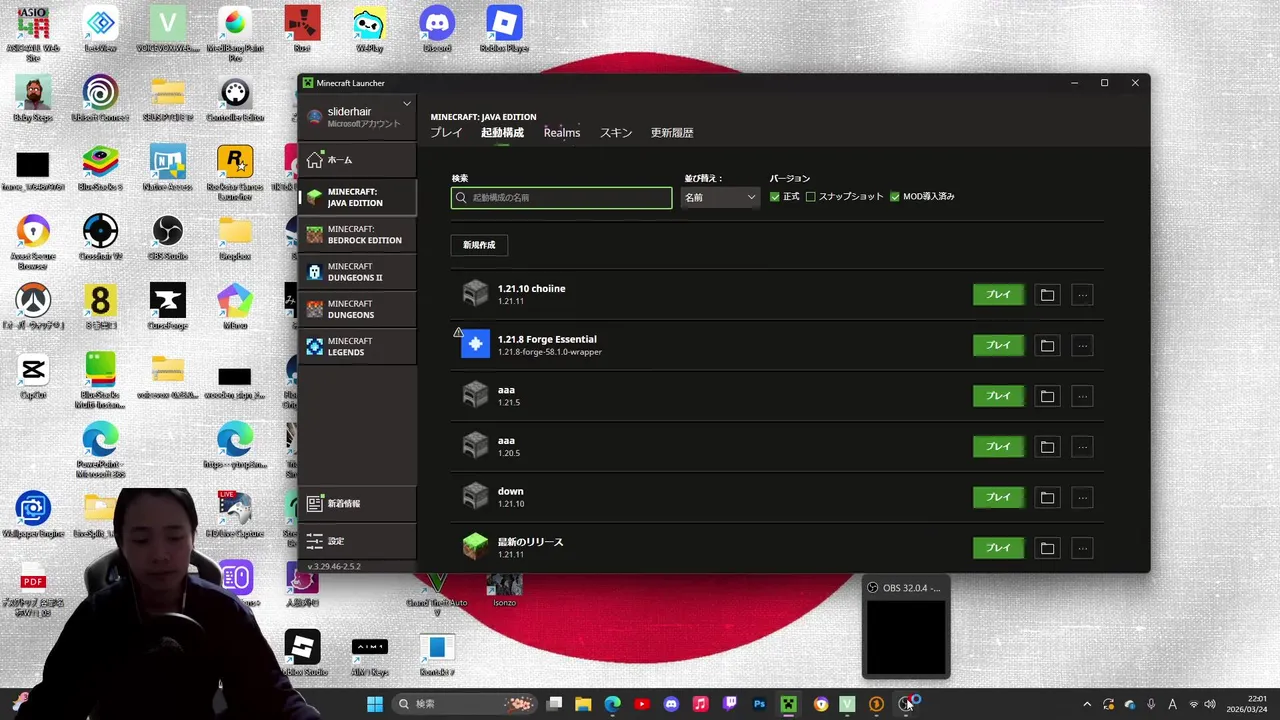Open folder for 1.21.8 Forge Essential
This screenshot has height=720, width=1280.
[x=1047, y=345]
